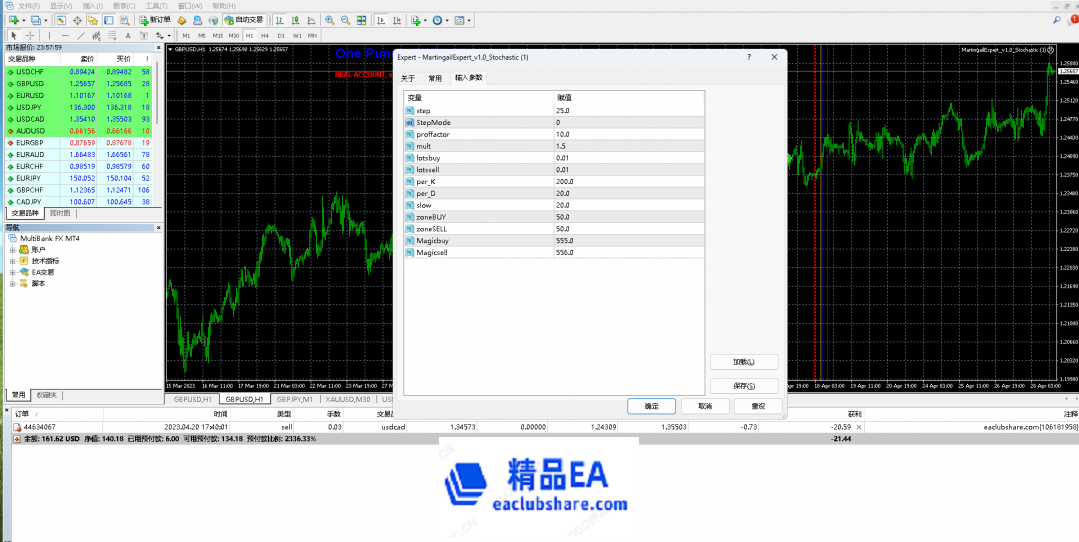1079x542 pixels.
Task: Select GBPUSD row in market watch
Action: tap(28, 83)
